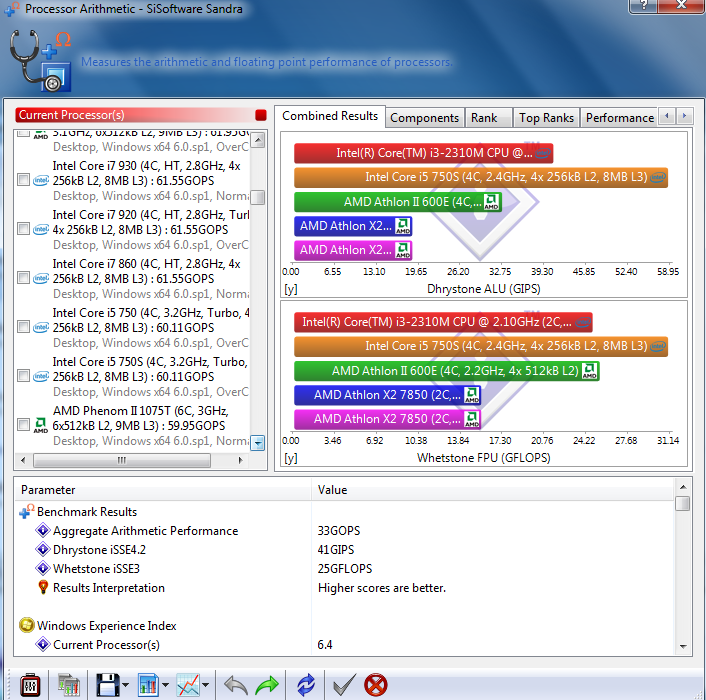Click the red cancel X icon
This screenshot has height=700, width=706.
point(376,686)
